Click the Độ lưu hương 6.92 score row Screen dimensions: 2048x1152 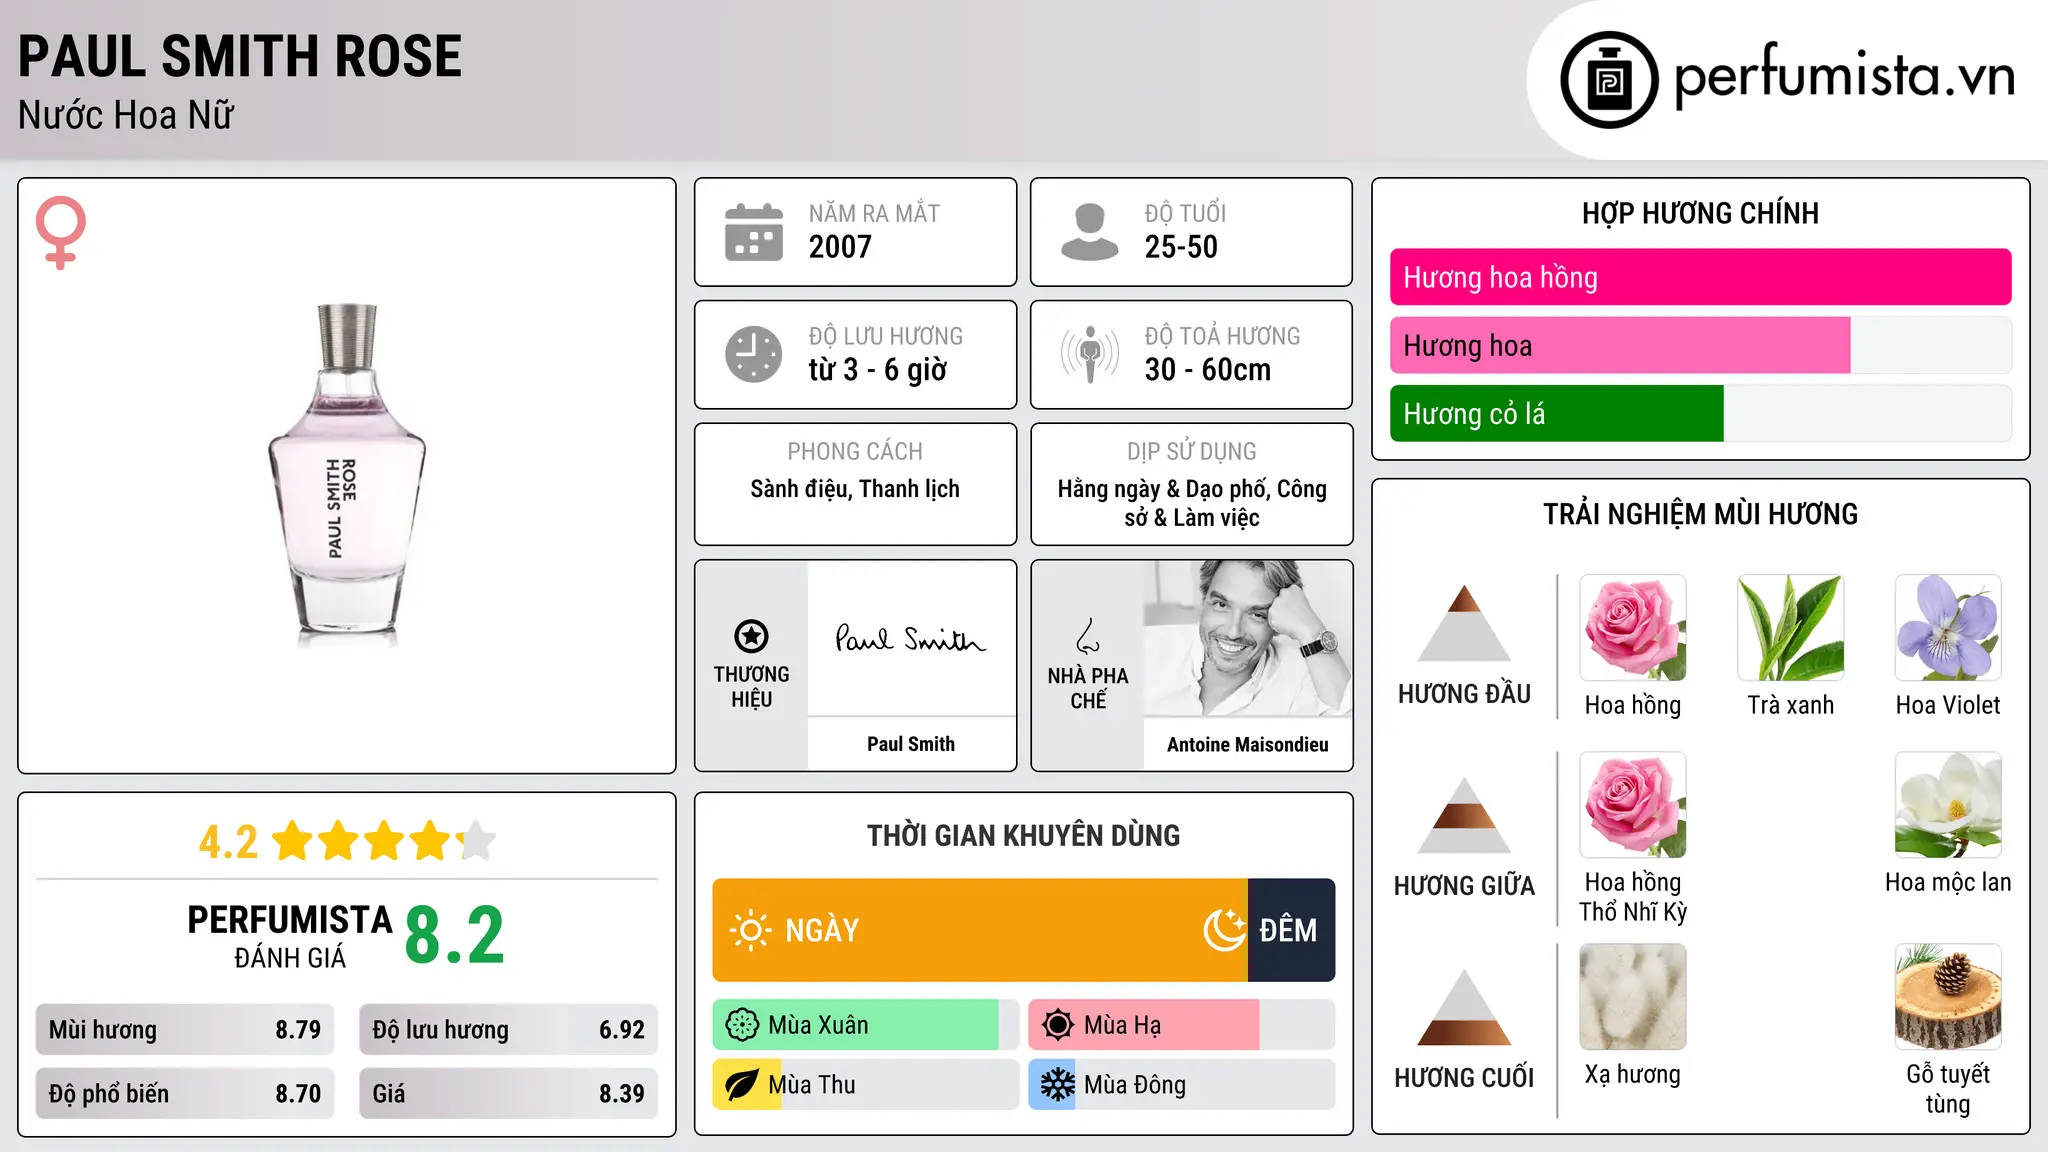click(508, 1030)
